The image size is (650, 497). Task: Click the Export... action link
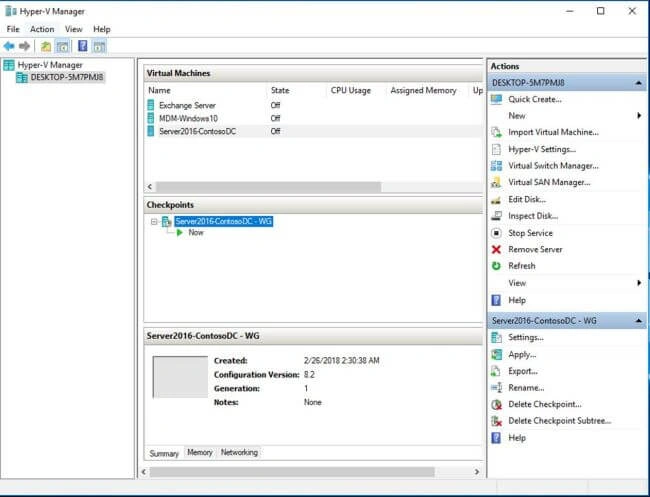[x=523, y=371]
